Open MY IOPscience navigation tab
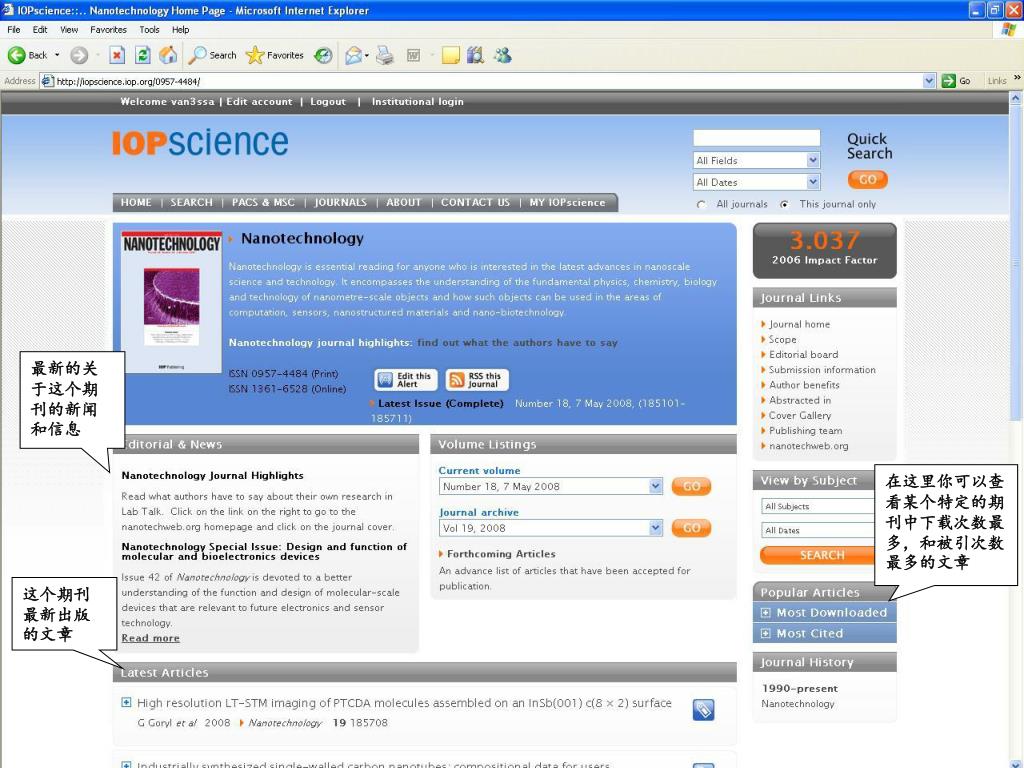Screen dimensions: 1024x768 [x=567, y=202]
